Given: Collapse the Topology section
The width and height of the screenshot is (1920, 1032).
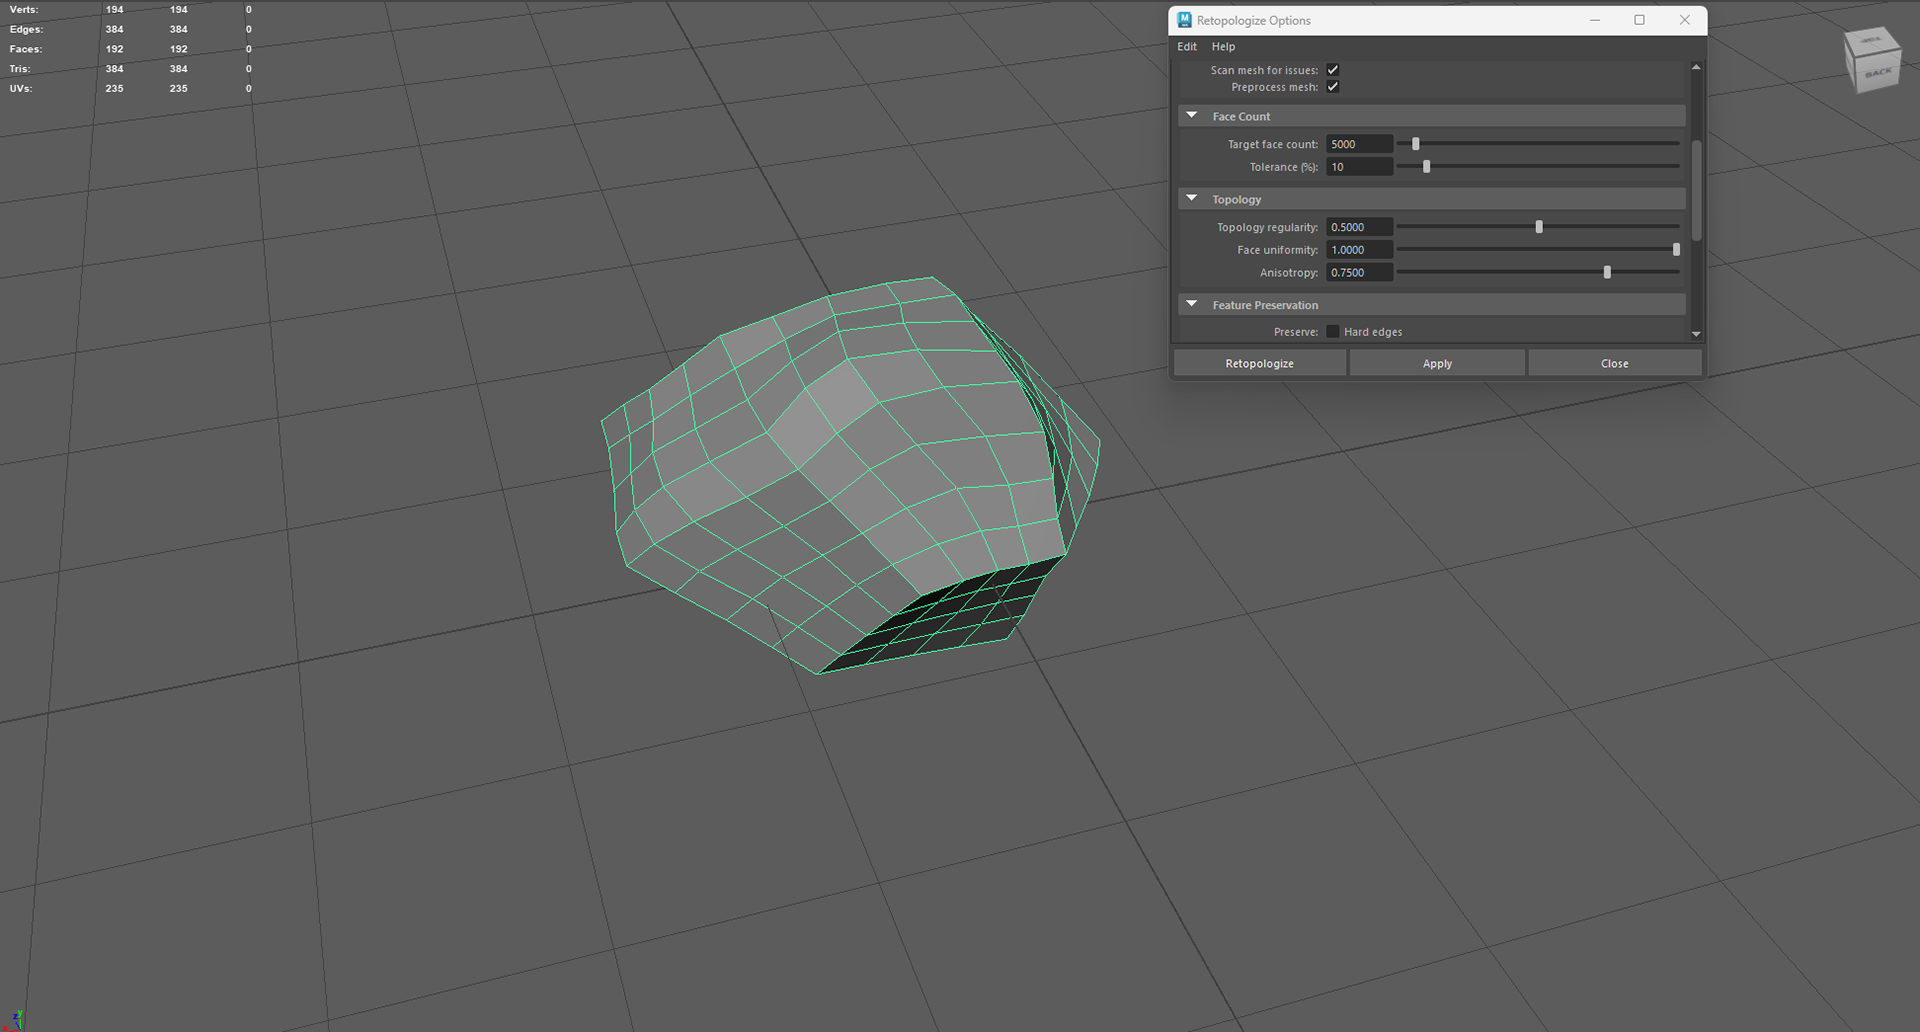Looking at the screenshot, I should pos(1192,199).
